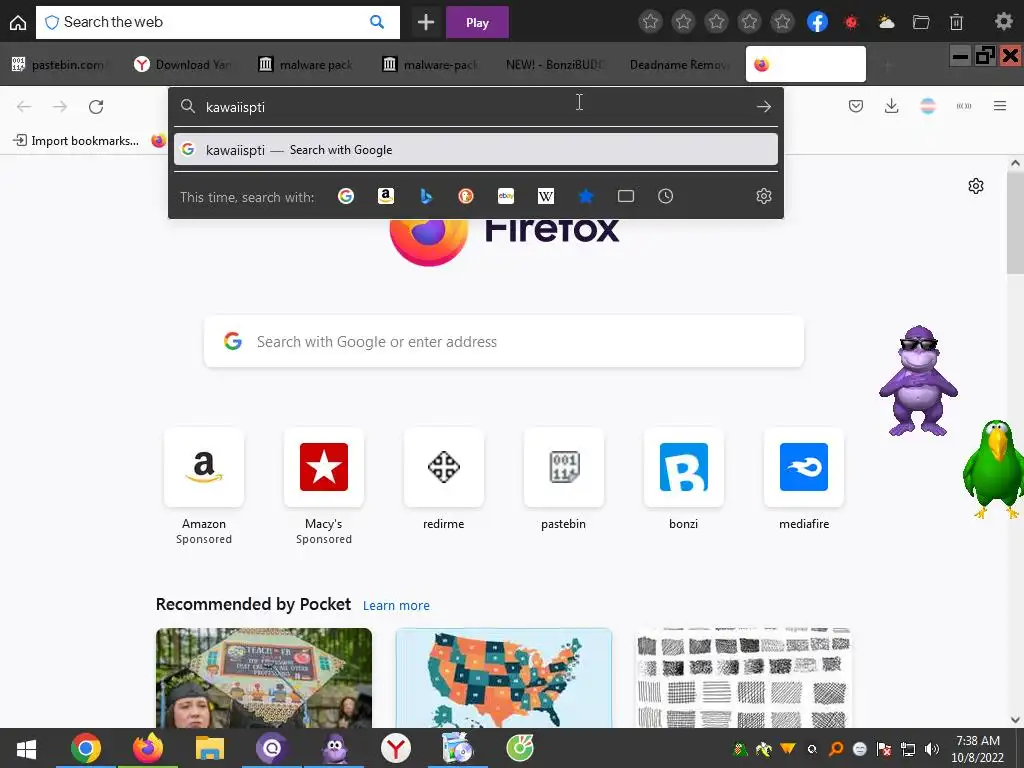Open search settings gear in address dropdown

[763, 196]
